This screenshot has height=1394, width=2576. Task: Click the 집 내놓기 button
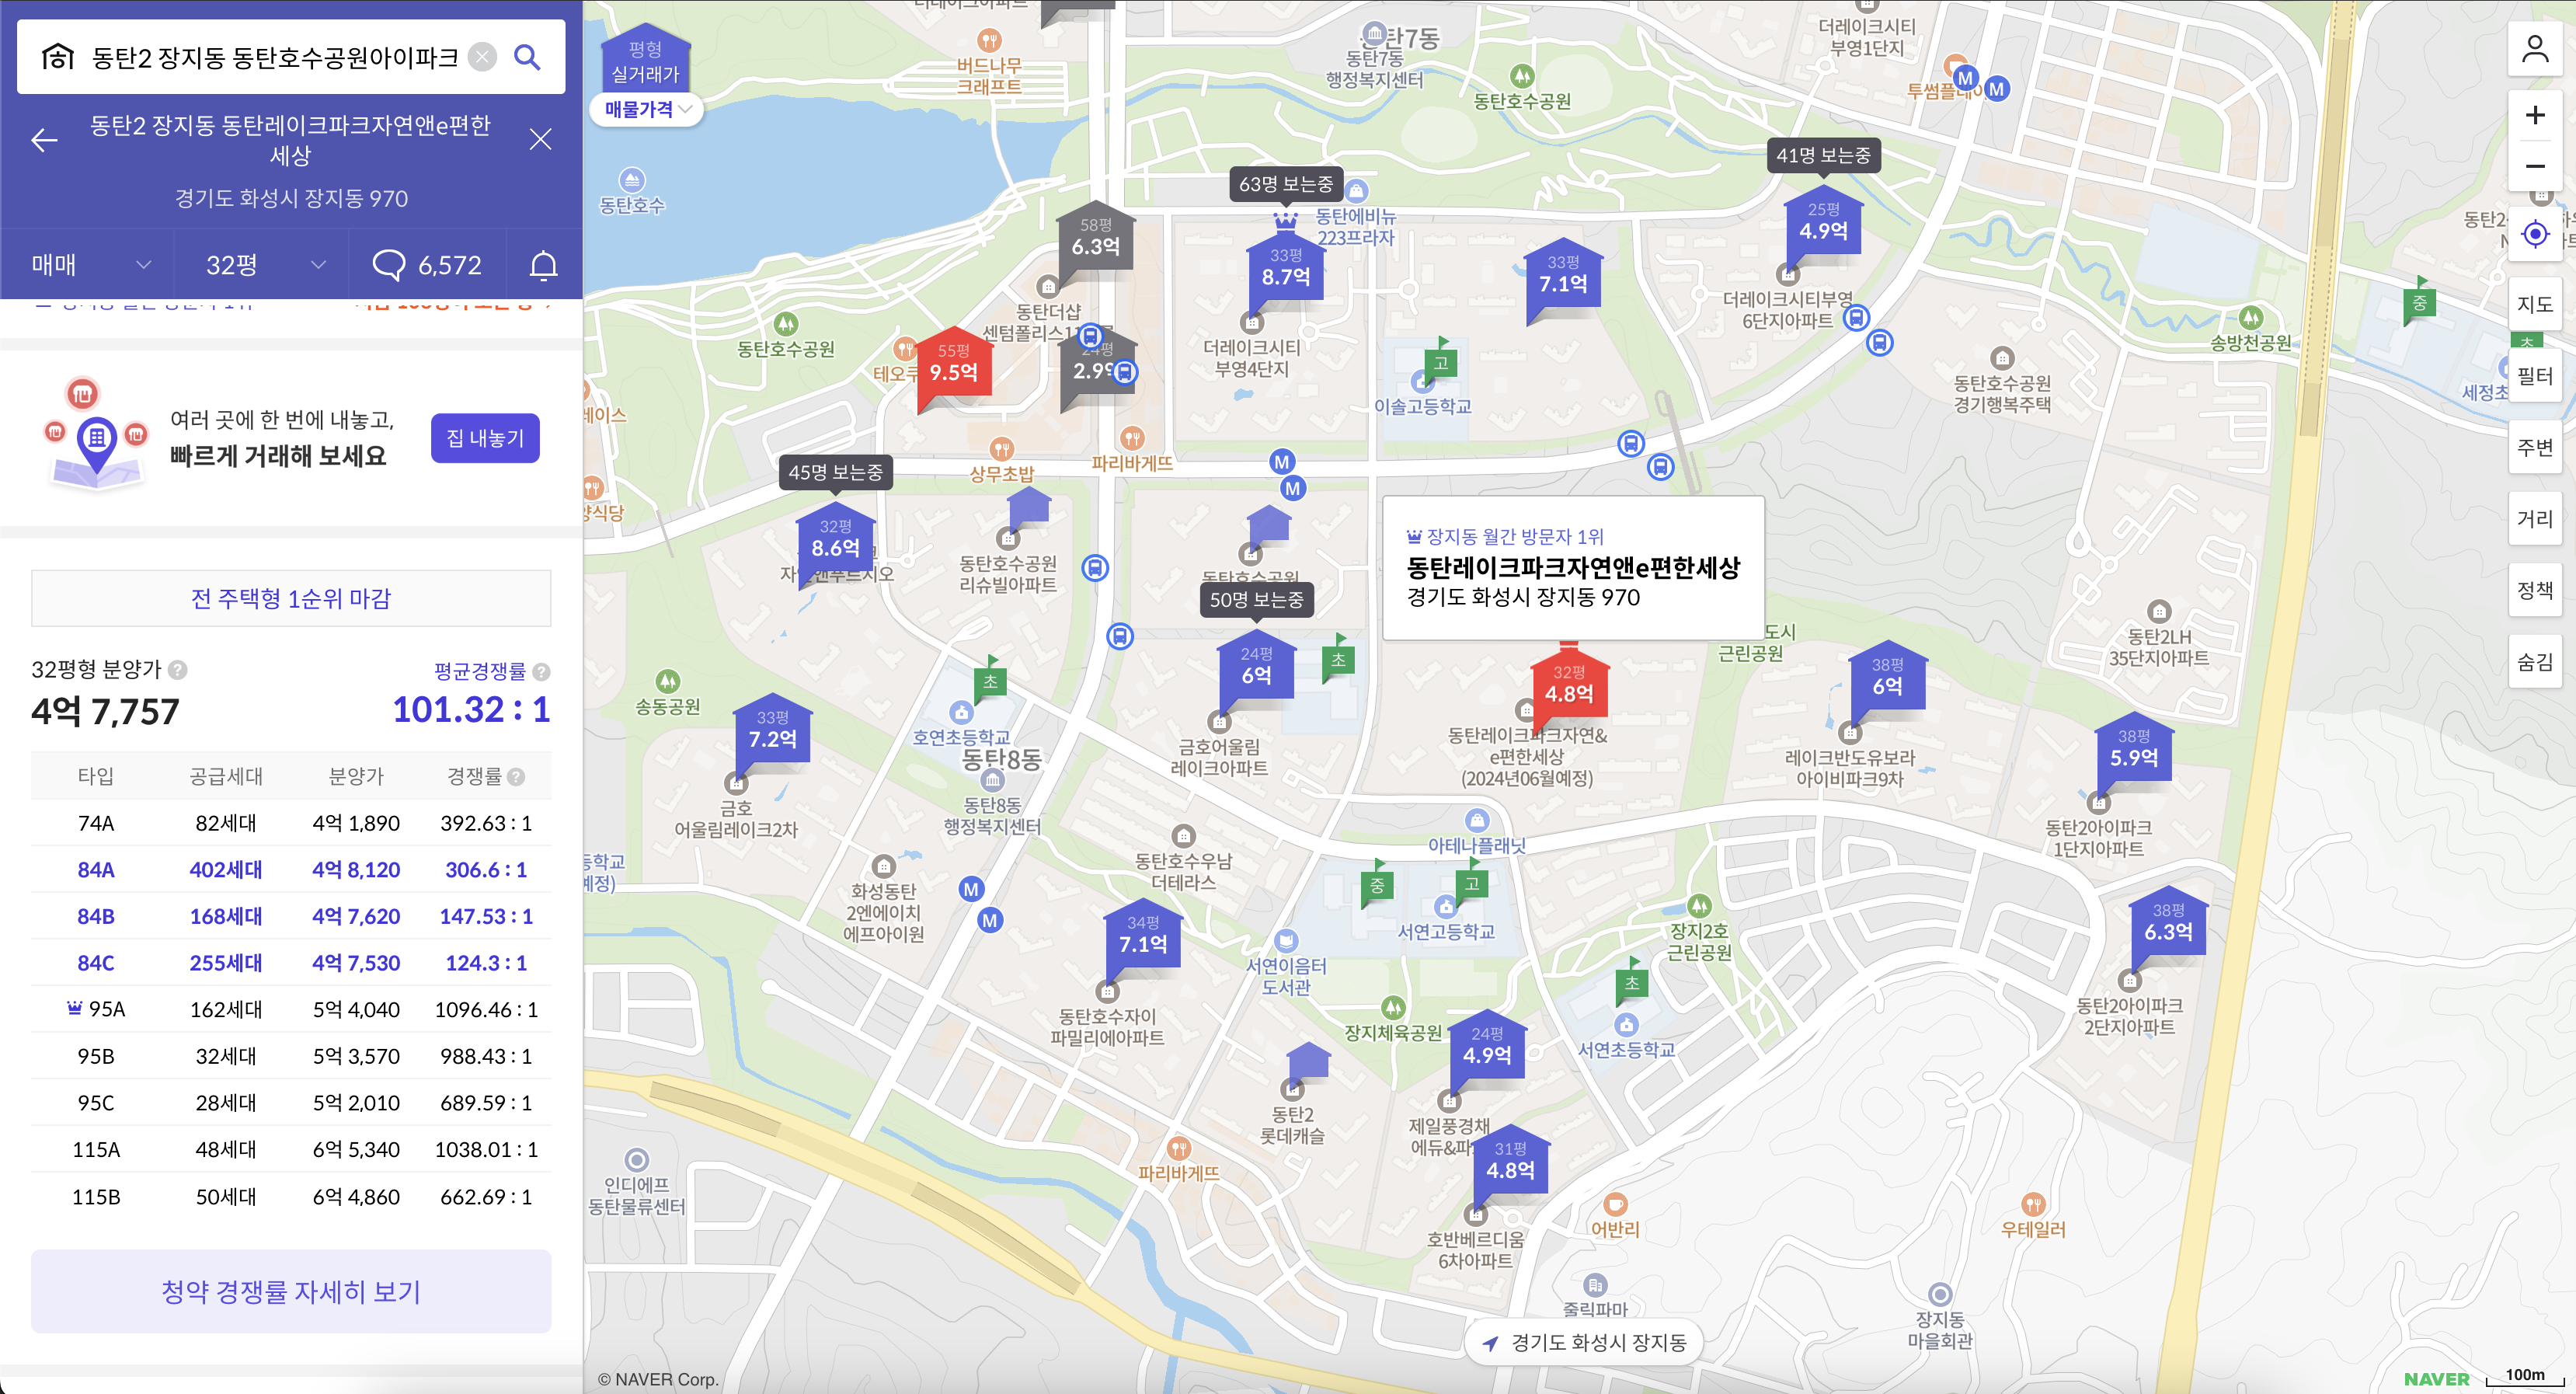click(x=485, y=438)
